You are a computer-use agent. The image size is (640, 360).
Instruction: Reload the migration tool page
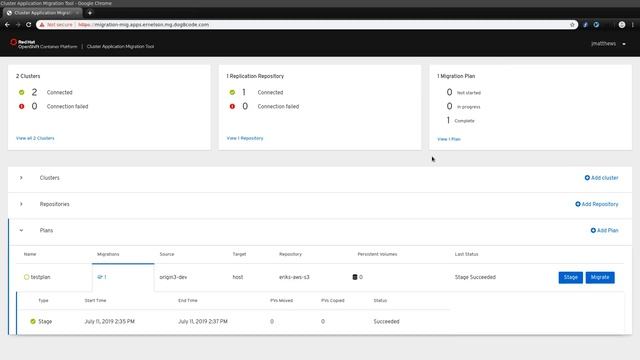pos(29,25)
